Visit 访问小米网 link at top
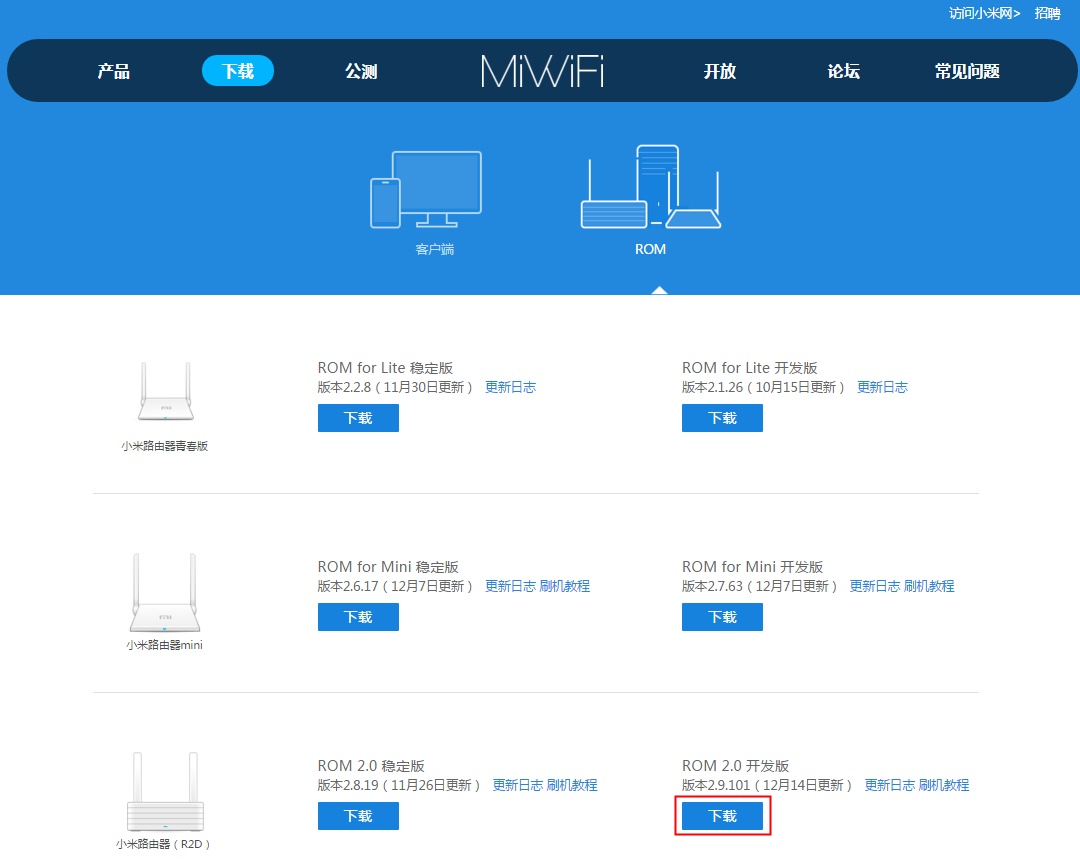Viewport: 1080px width, 866px height. (984, 13)
